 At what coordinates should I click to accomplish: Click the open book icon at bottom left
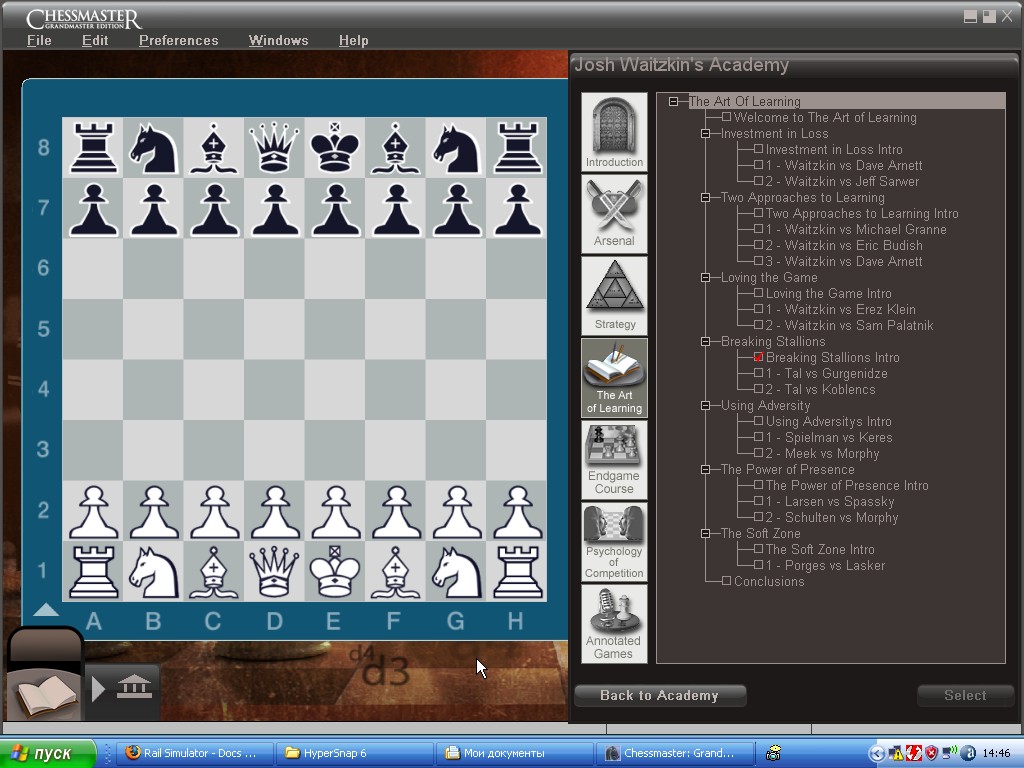45,695
